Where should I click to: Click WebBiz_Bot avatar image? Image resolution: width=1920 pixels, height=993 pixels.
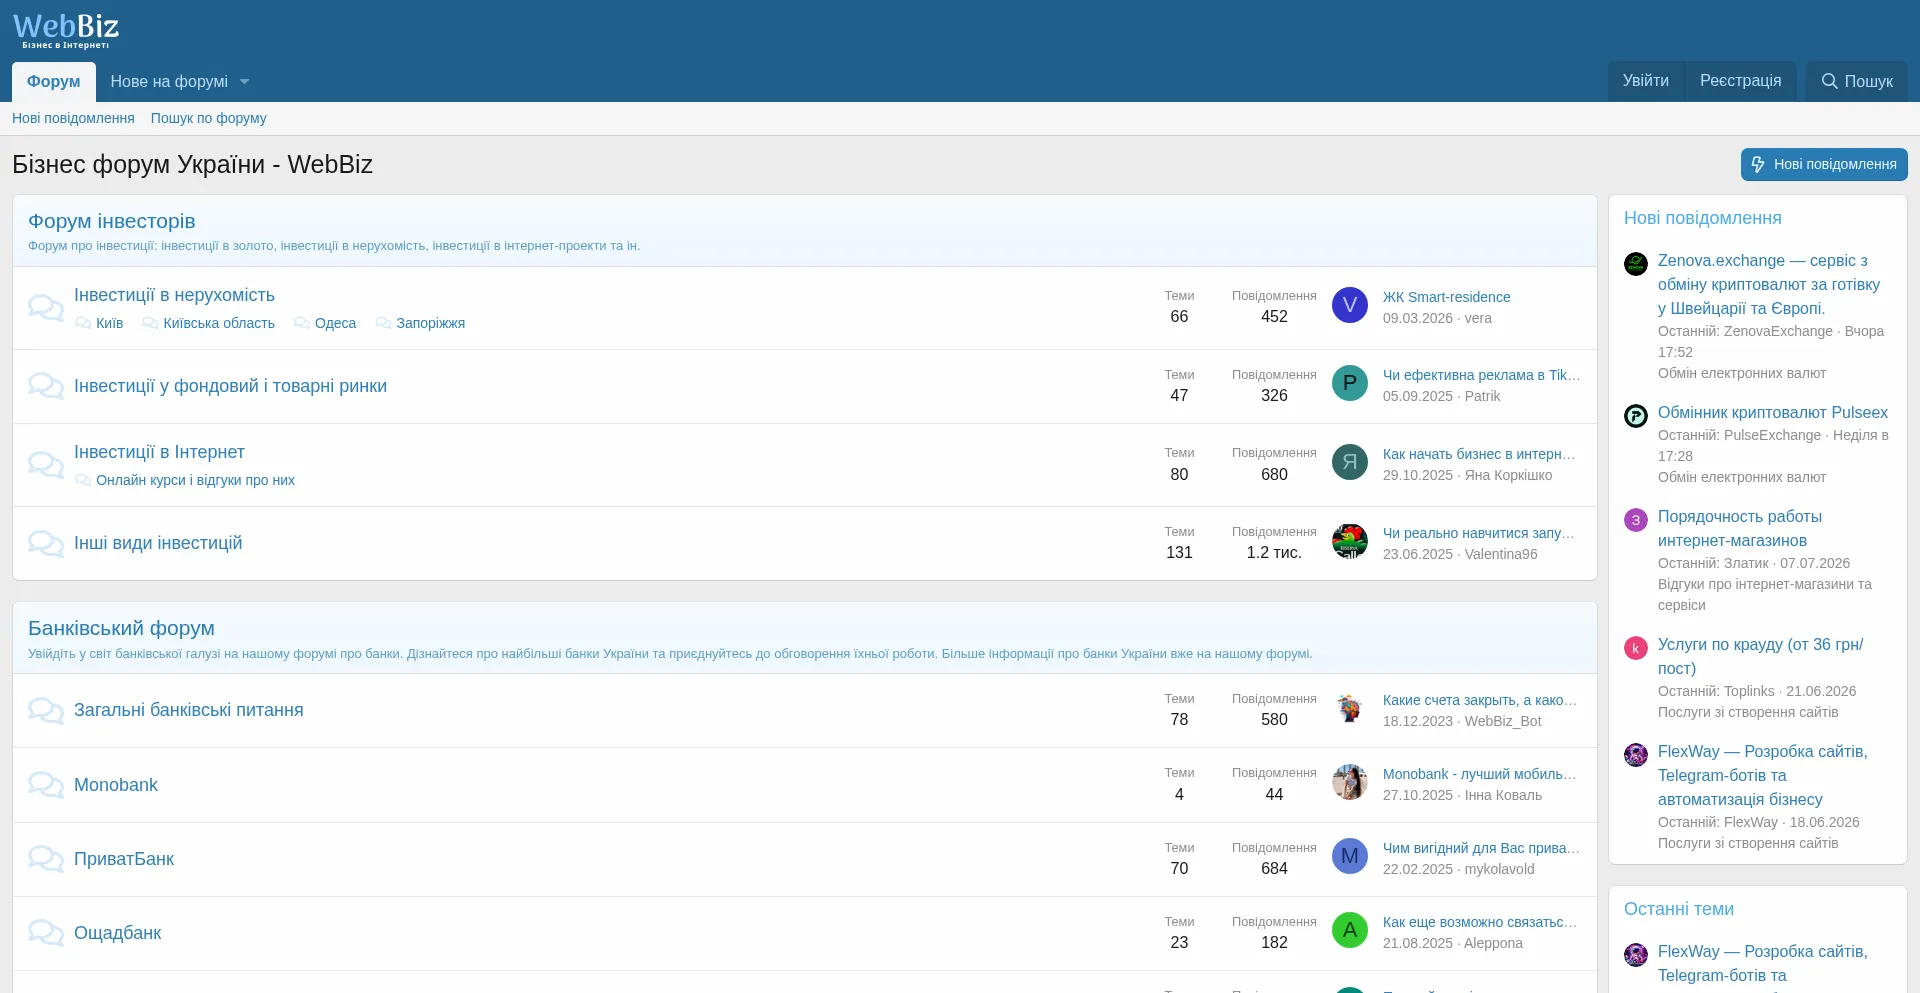(x=1350, y=708)
